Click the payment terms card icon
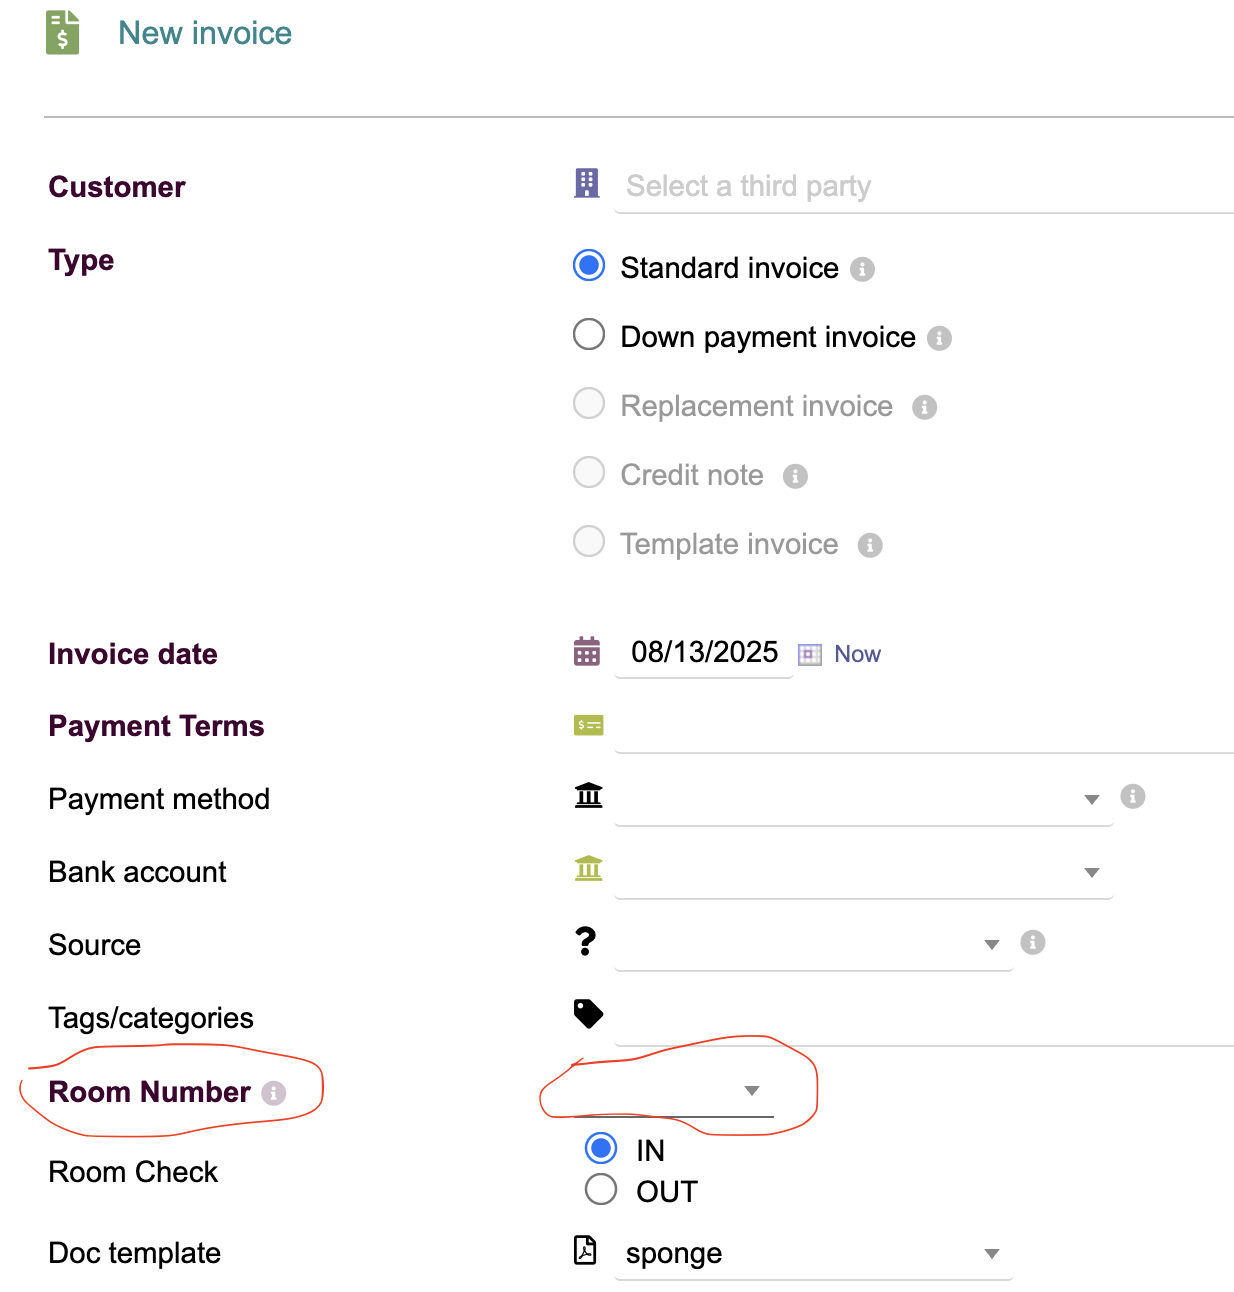 click(x=588, y=725)
